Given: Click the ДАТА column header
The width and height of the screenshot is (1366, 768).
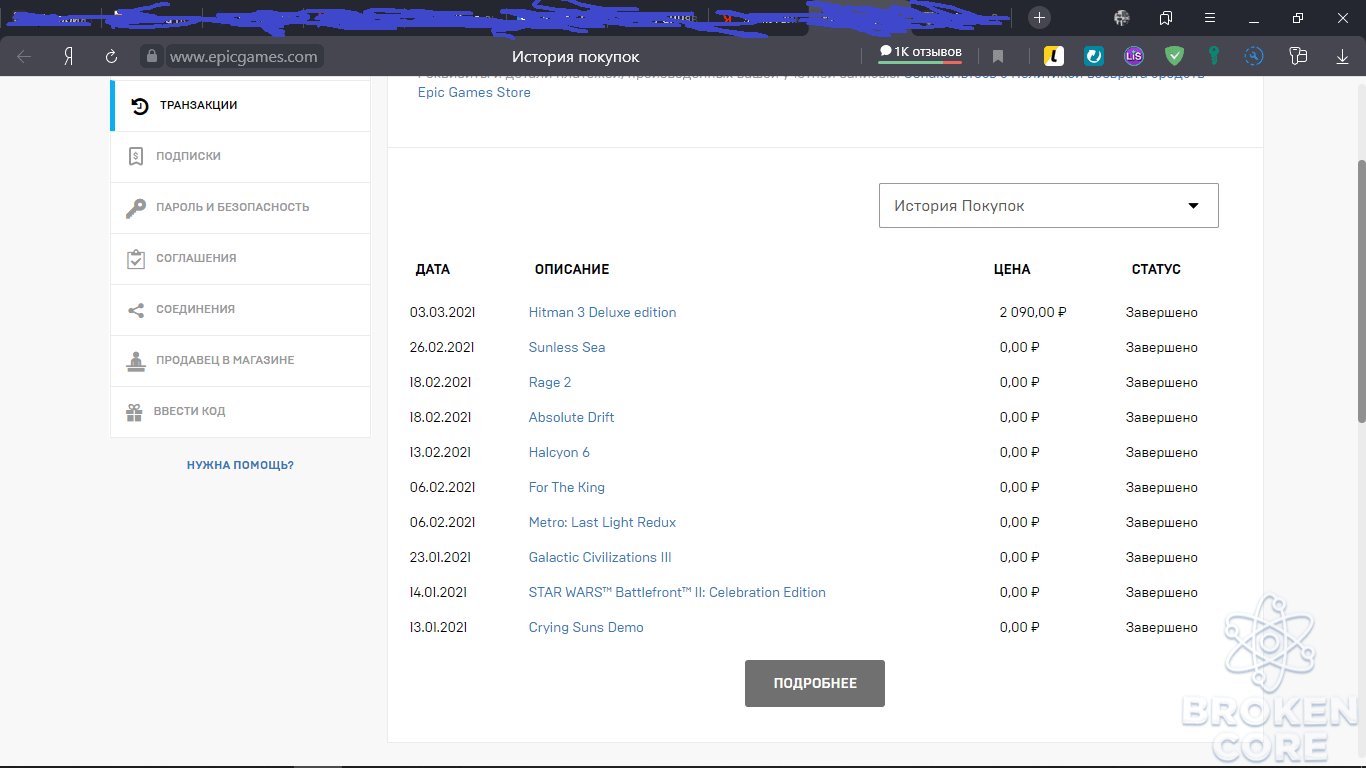Looking at the screenshot, I should (x=433, y=269).
